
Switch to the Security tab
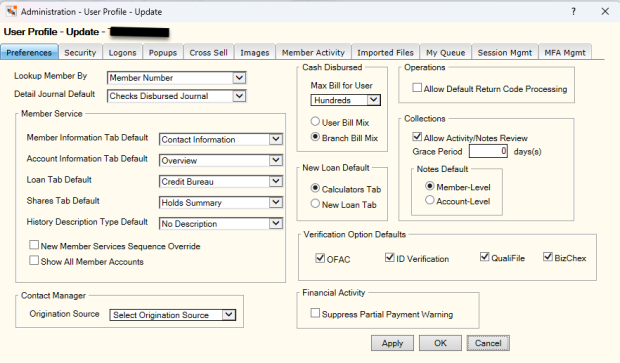click(x=80, y=53)
